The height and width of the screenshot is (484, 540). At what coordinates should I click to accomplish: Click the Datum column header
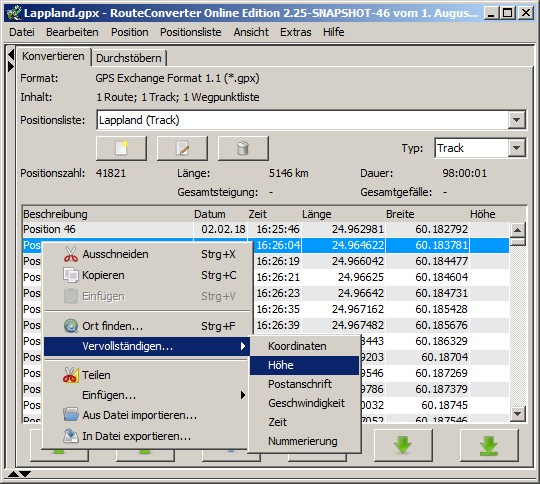220,214
